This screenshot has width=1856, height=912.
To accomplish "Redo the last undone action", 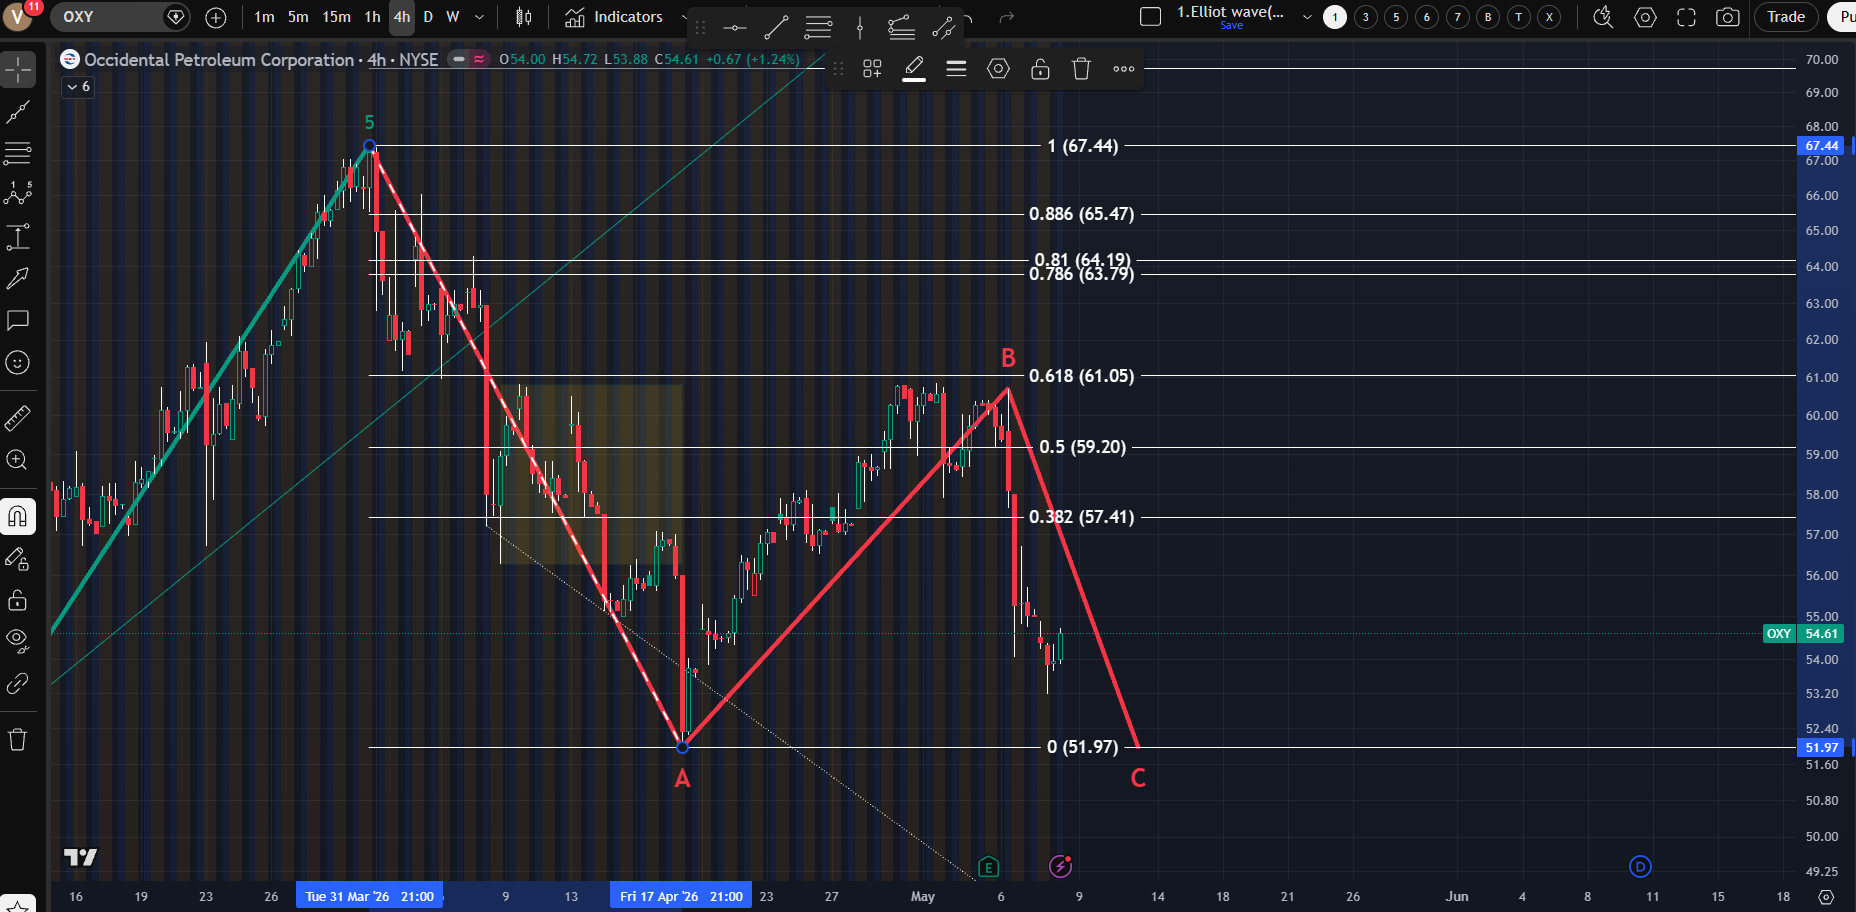I will point(1007,17).
